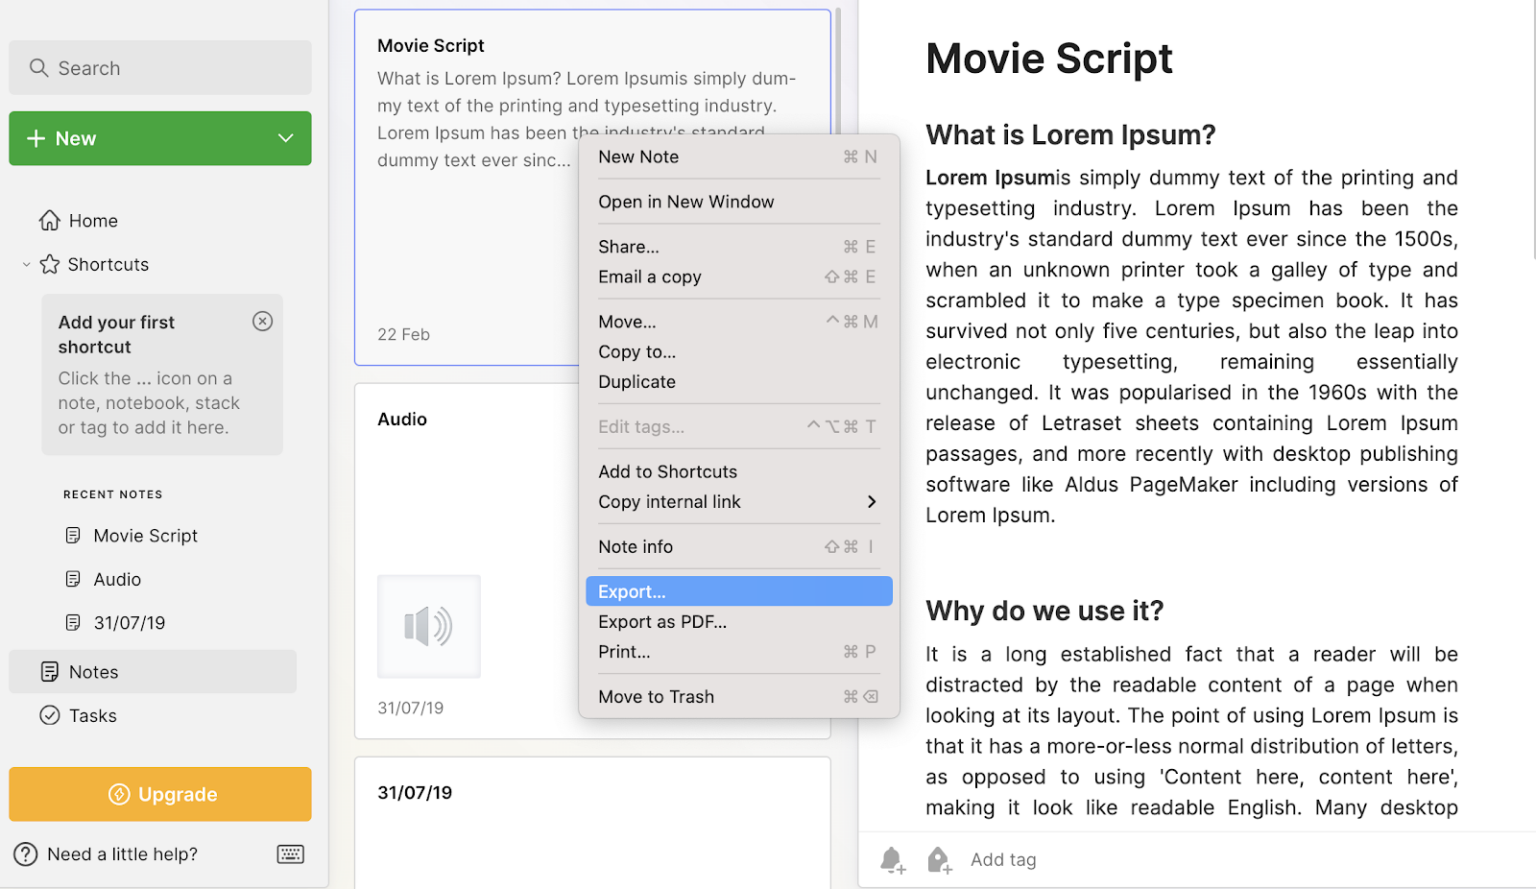Open the Audio note from Recent Notes

pos(117,579)
